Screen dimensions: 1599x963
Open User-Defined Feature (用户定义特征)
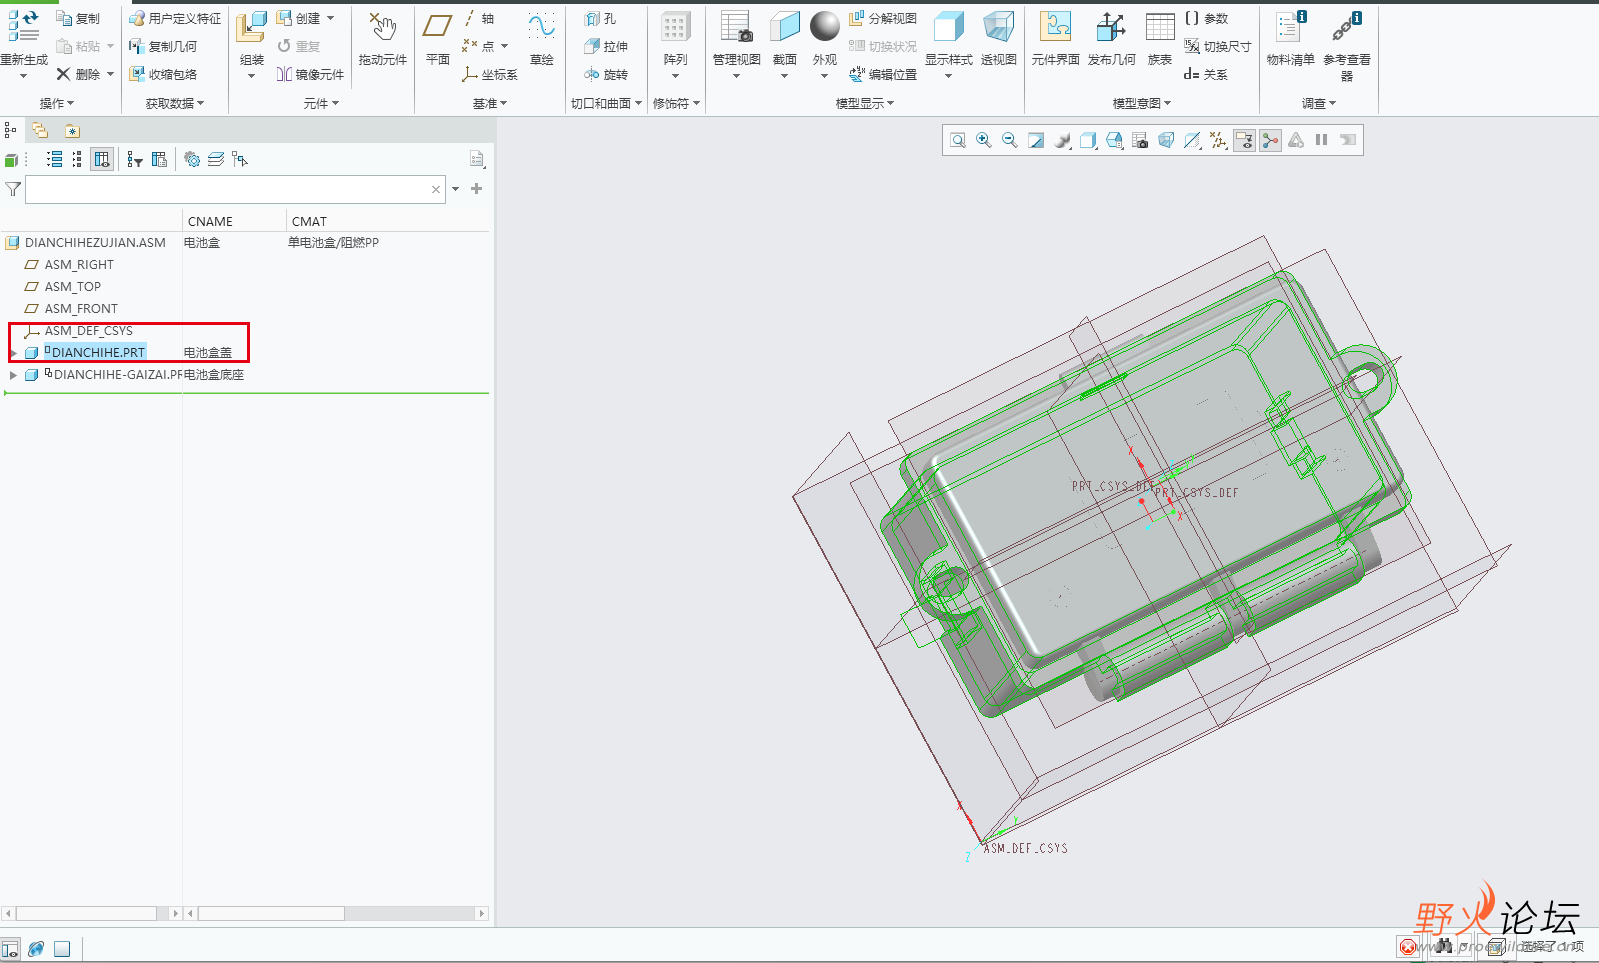[175, 18]
